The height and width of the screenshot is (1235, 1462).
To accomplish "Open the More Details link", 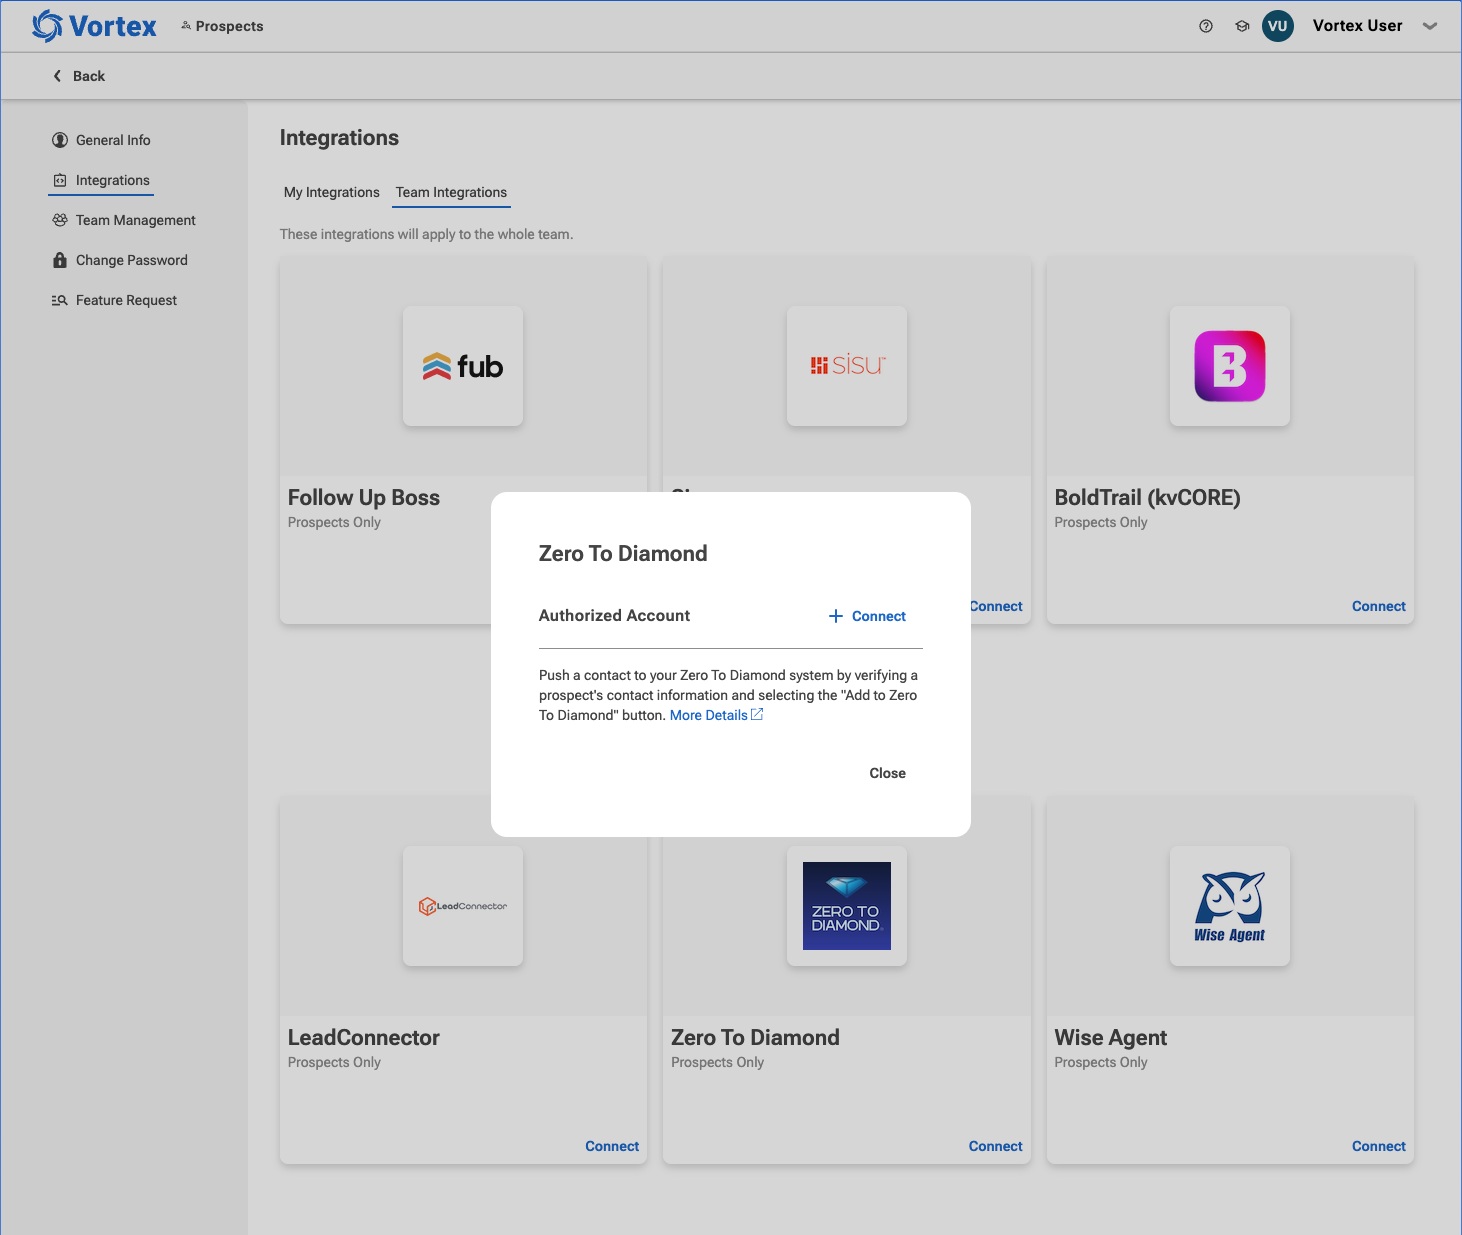I will [x=716, y=715].
